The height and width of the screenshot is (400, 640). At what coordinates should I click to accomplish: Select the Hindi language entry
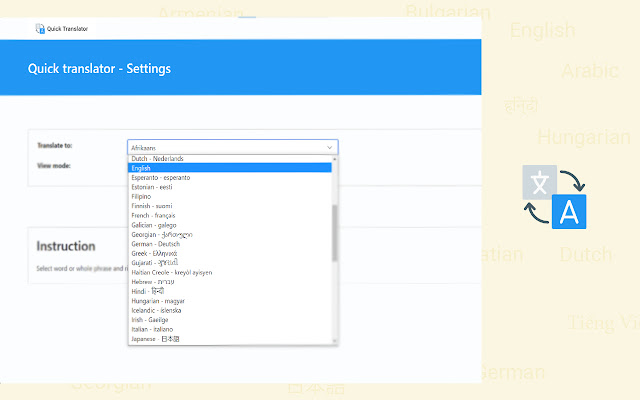click(x=230, y=291)
